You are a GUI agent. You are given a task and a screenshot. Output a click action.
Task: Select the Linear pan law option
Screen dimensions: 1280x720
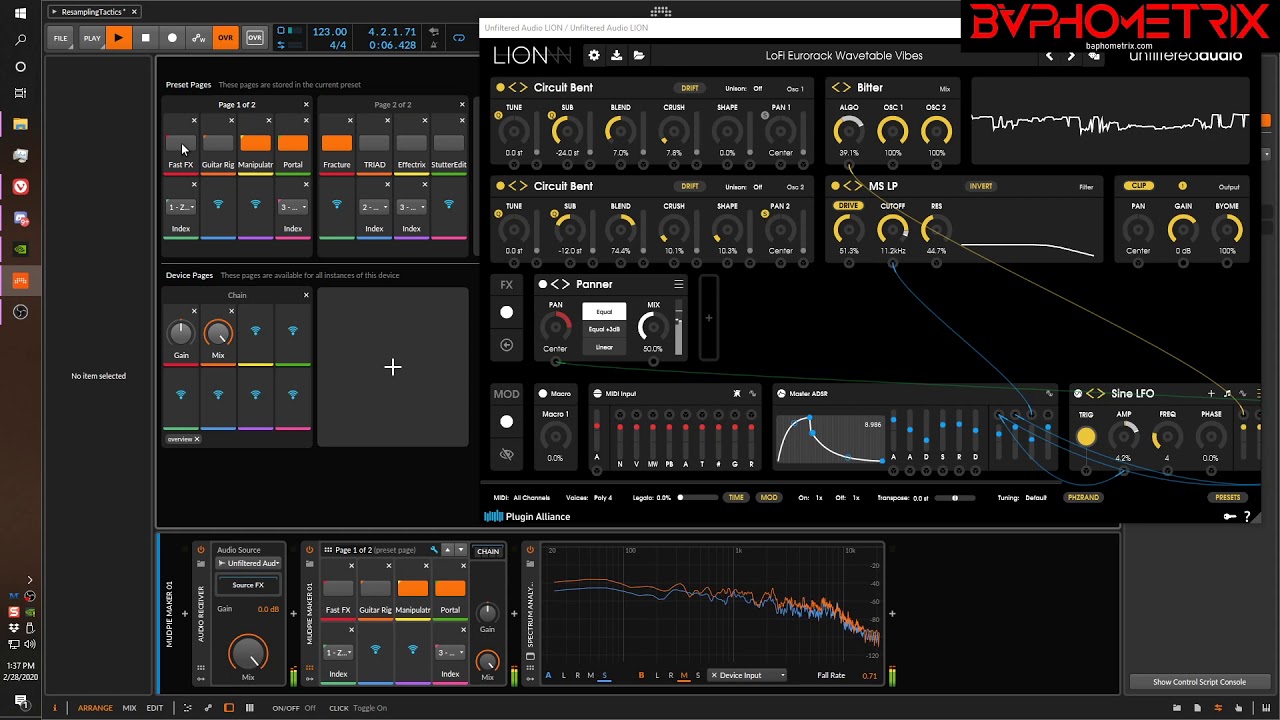pyautogui.click(x=604, y=348)
